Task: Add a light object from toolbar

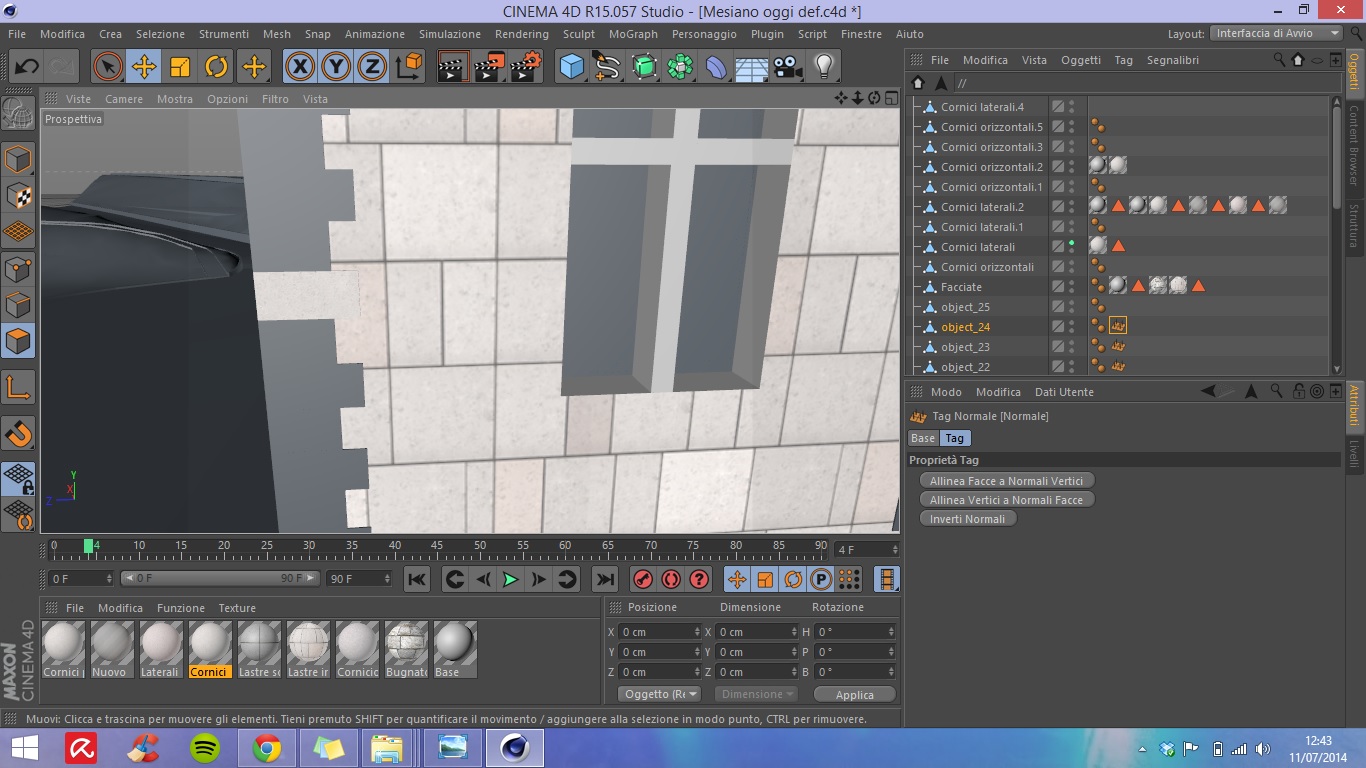Action: point(823,67)
